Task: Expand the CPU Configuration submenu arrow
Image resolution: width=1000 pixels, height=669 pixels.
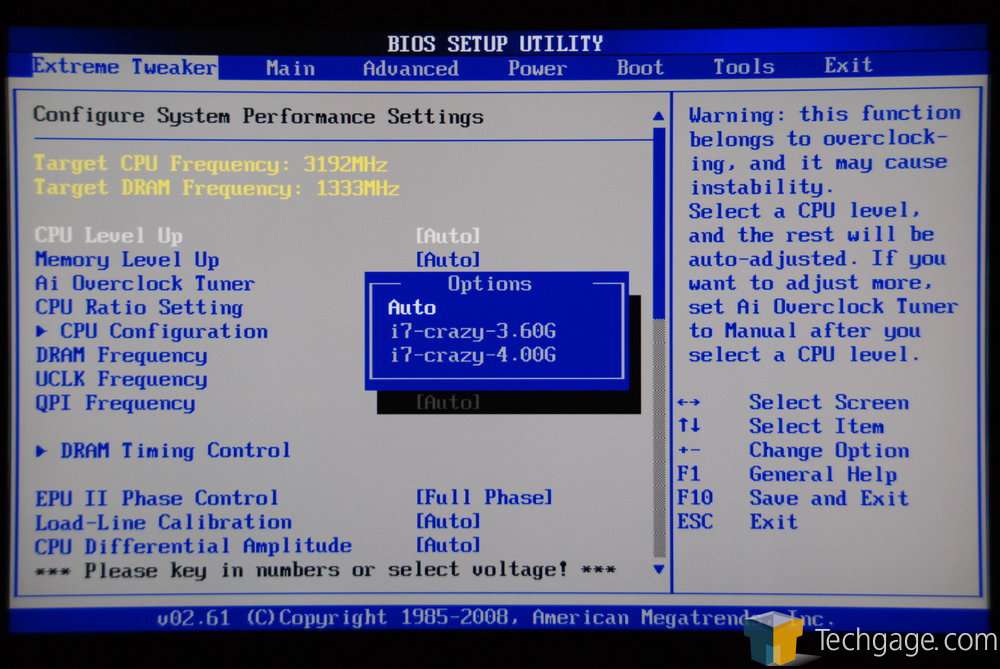Action: coord(41,331)
